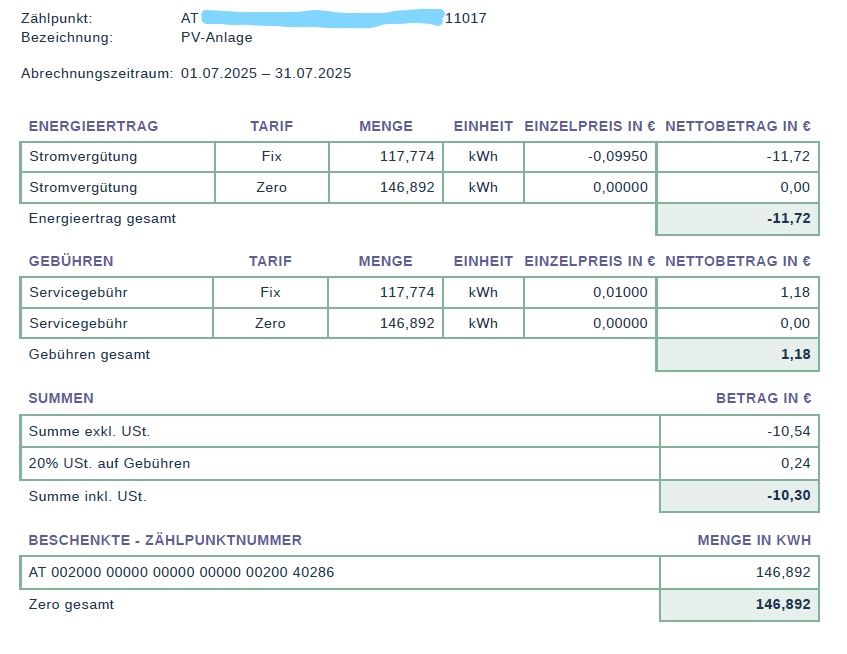Click the Abrechnungszeitraum date range 01.07.2025 – 31.07.2025
This screenshot has width=847, height=654.
click(x=266, y=73)
